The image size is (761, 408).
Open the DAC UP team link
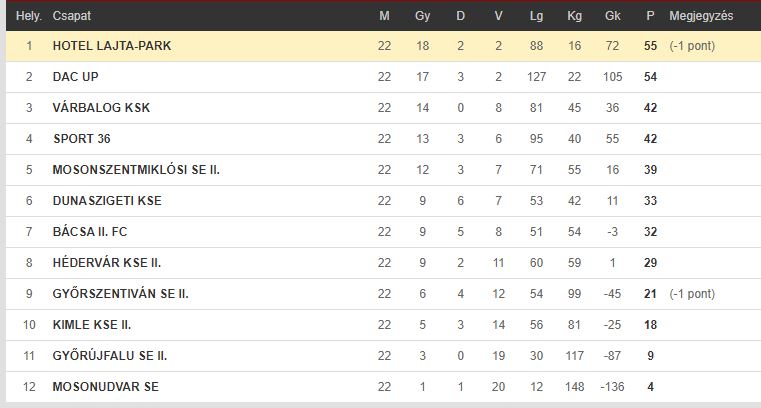[x=75, y=77]
